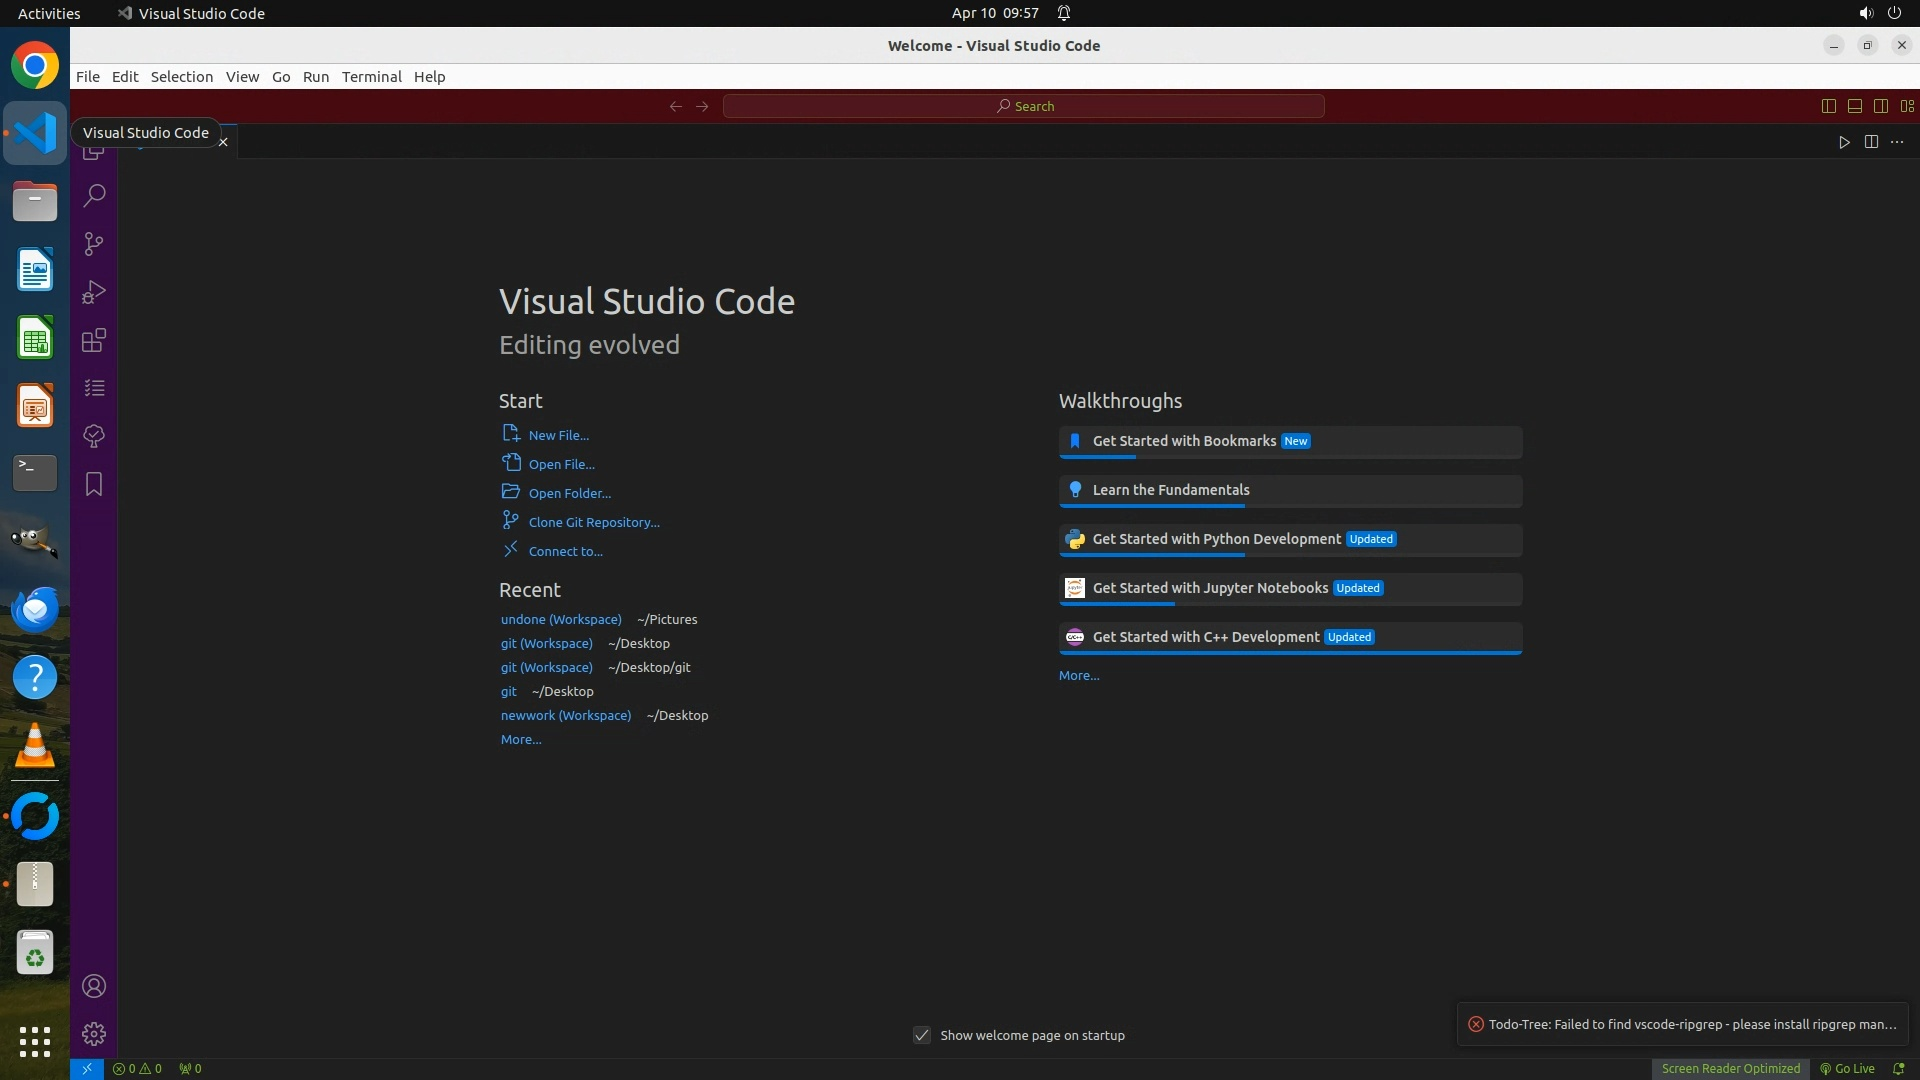The image size is (1920, 1080).
Task: Uncheck Show welcome page on startup
Action: point(922,1035)
